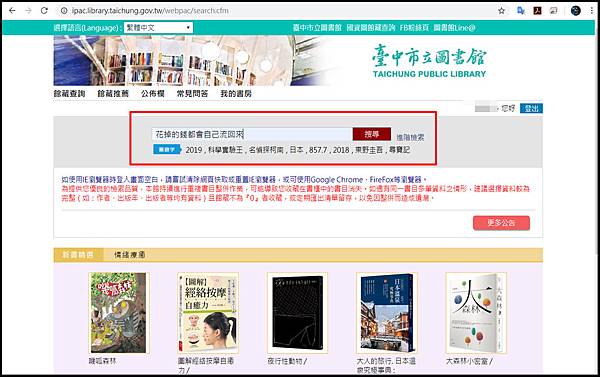Open 館藏查詢 in the navigation menu

point(69,93)
